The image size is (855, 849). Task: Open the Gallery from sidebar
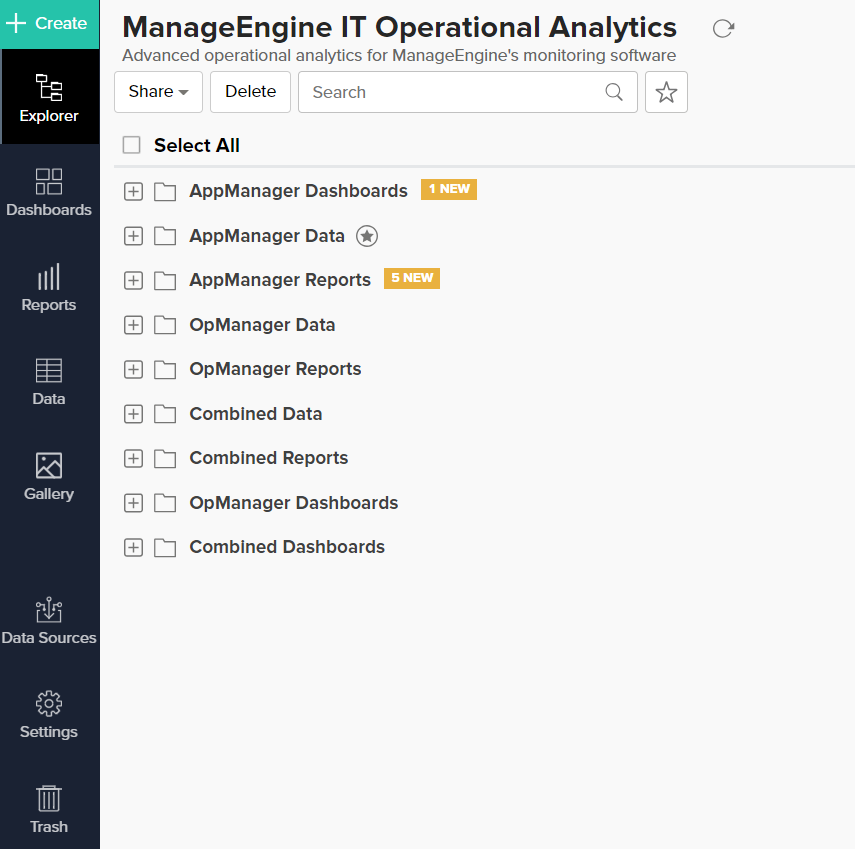pos(49,476)
